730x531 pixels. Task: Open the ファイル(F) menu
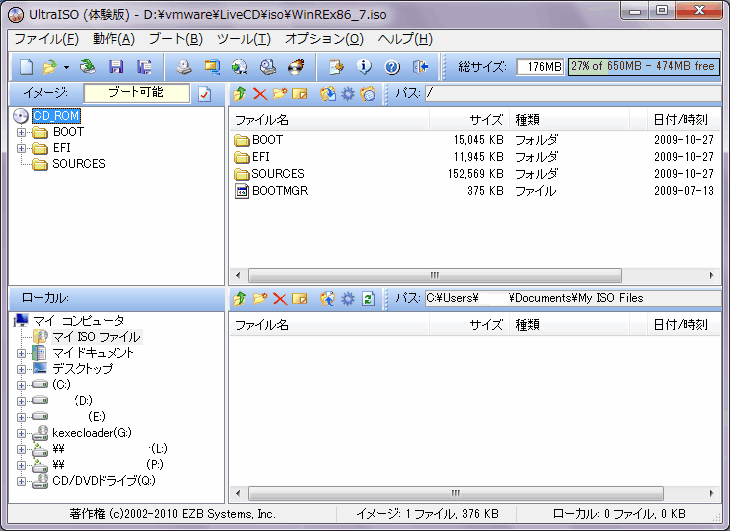tap(47, 39)
